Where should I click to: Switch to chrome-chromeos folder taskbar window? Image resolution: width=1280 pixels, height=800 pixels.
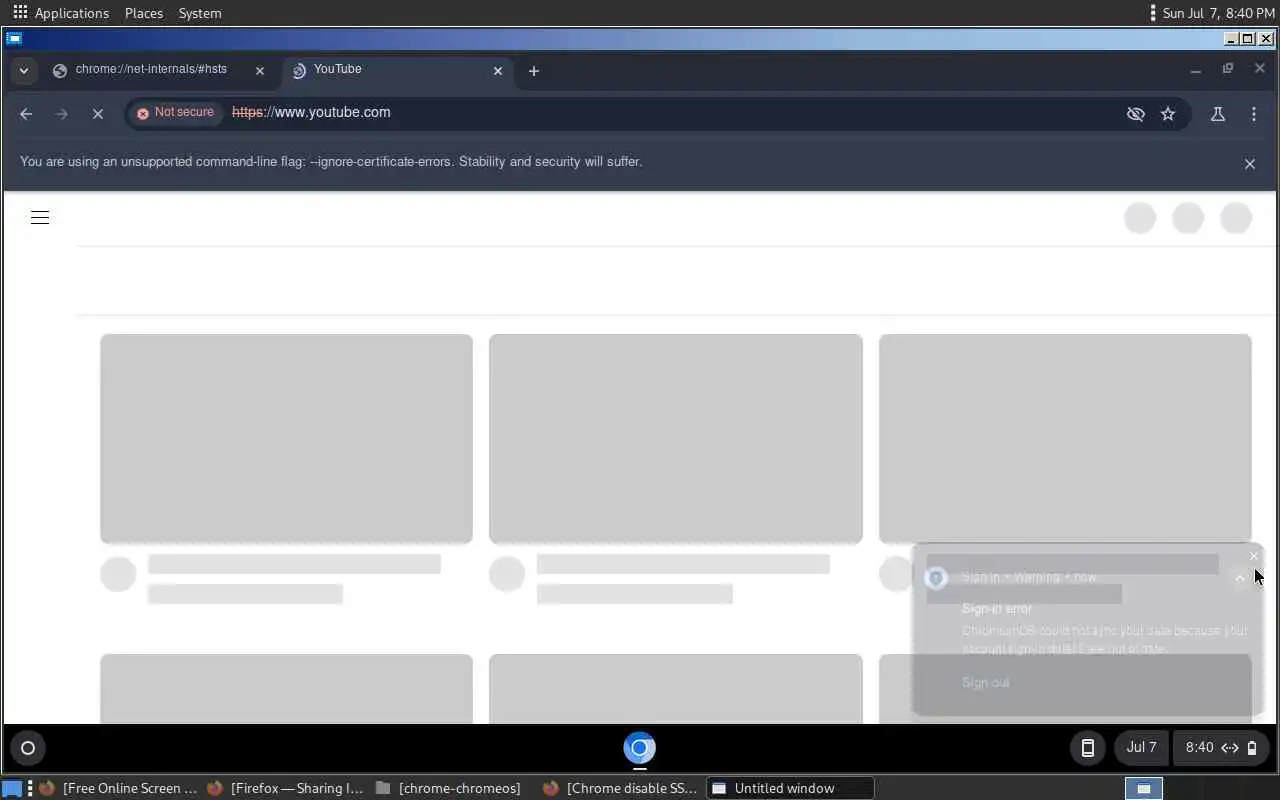coord(448,788)
